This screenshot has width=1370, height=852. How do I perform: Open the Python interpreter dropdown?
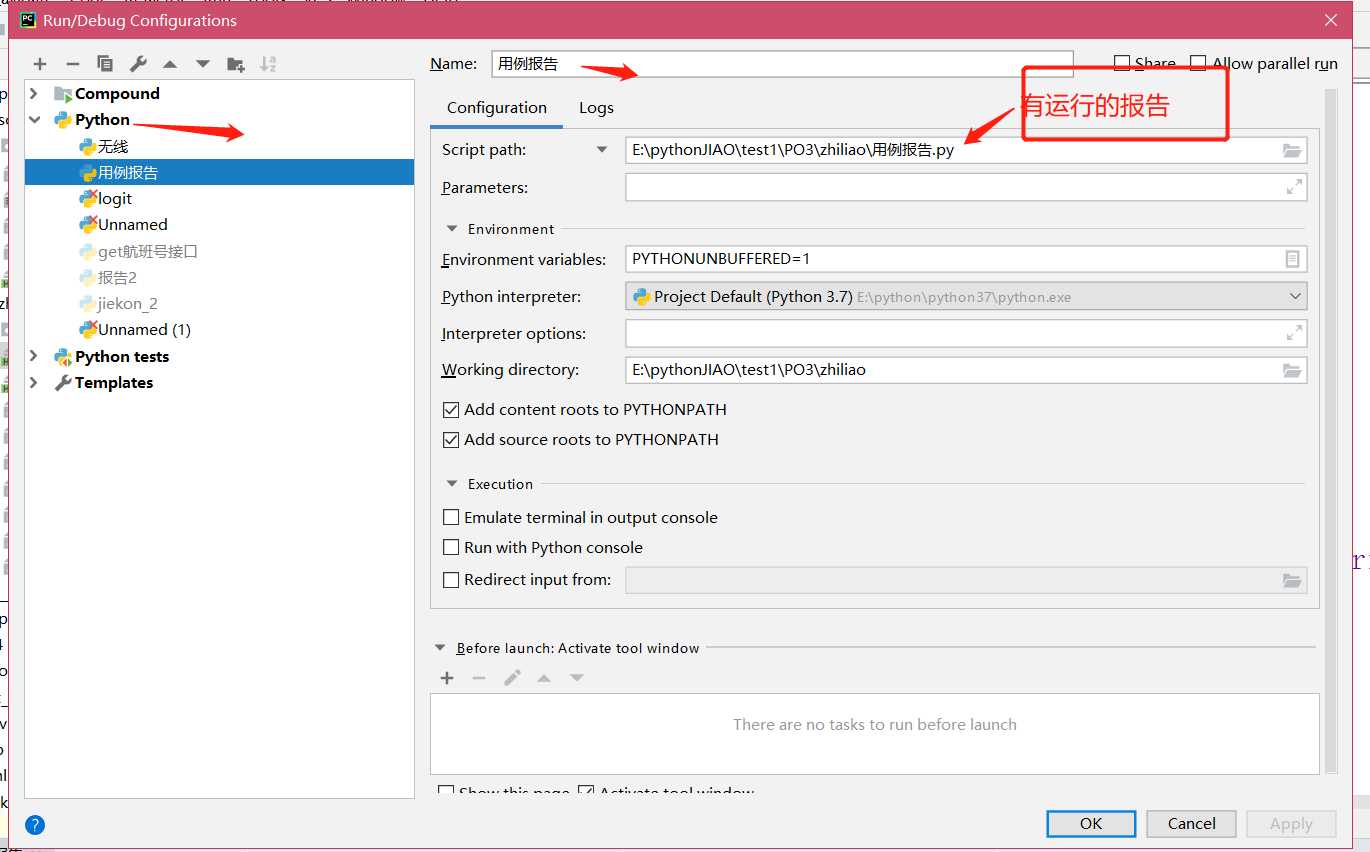click(1295, 296)
